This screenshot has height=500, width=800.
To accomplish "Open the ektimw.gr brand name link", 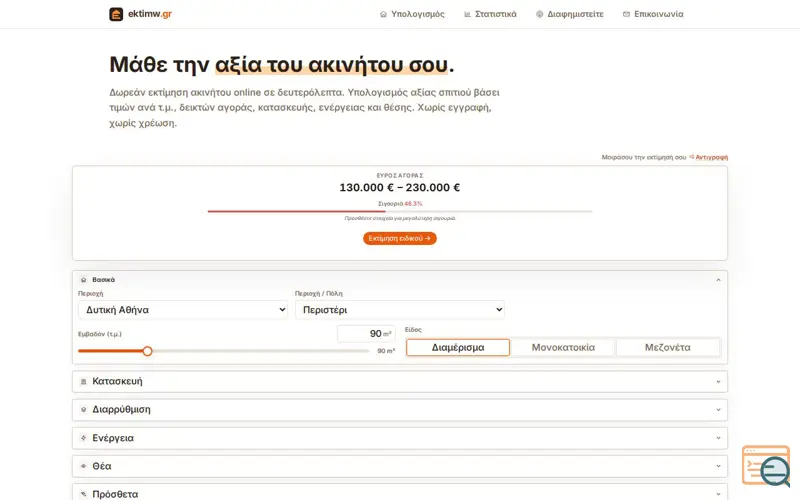I will 149,14.
